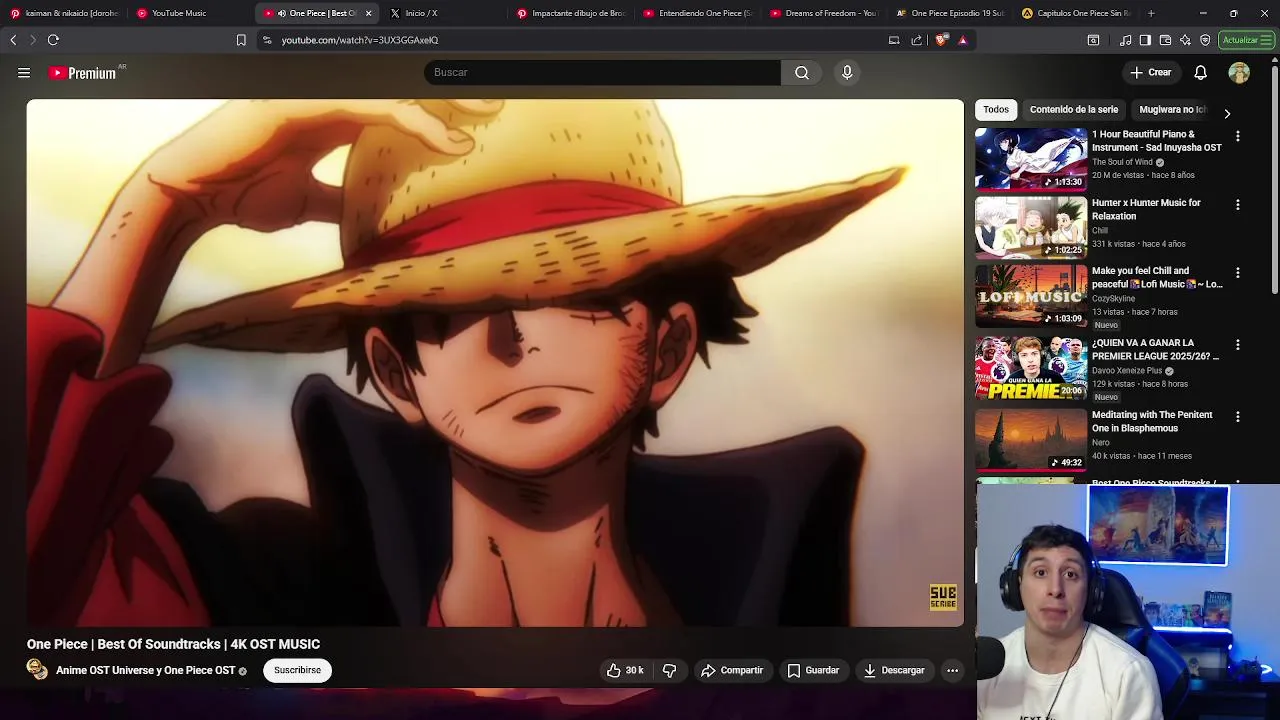
Task: Open the Lofi Music video thumbnail
Action: 1031,295
